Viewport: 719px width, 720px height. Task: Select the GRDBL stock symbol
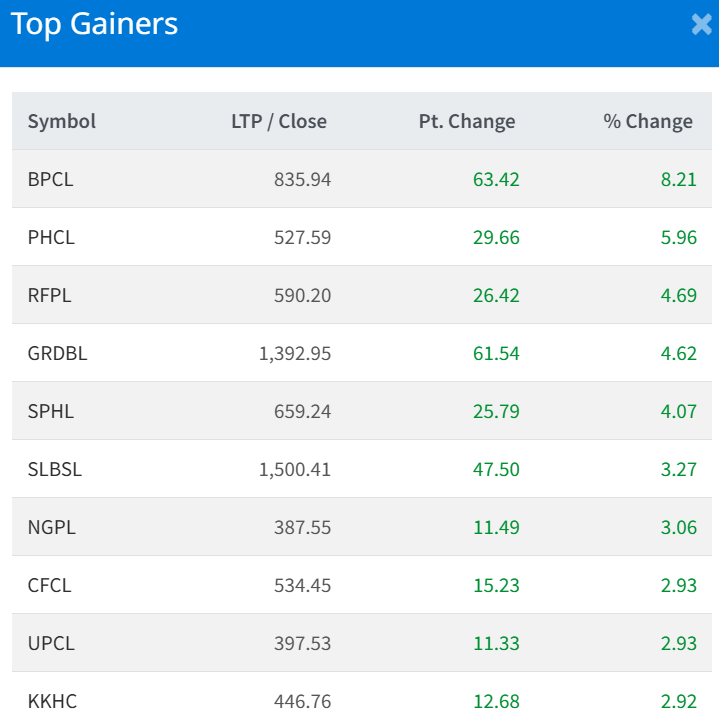(57, 354)
